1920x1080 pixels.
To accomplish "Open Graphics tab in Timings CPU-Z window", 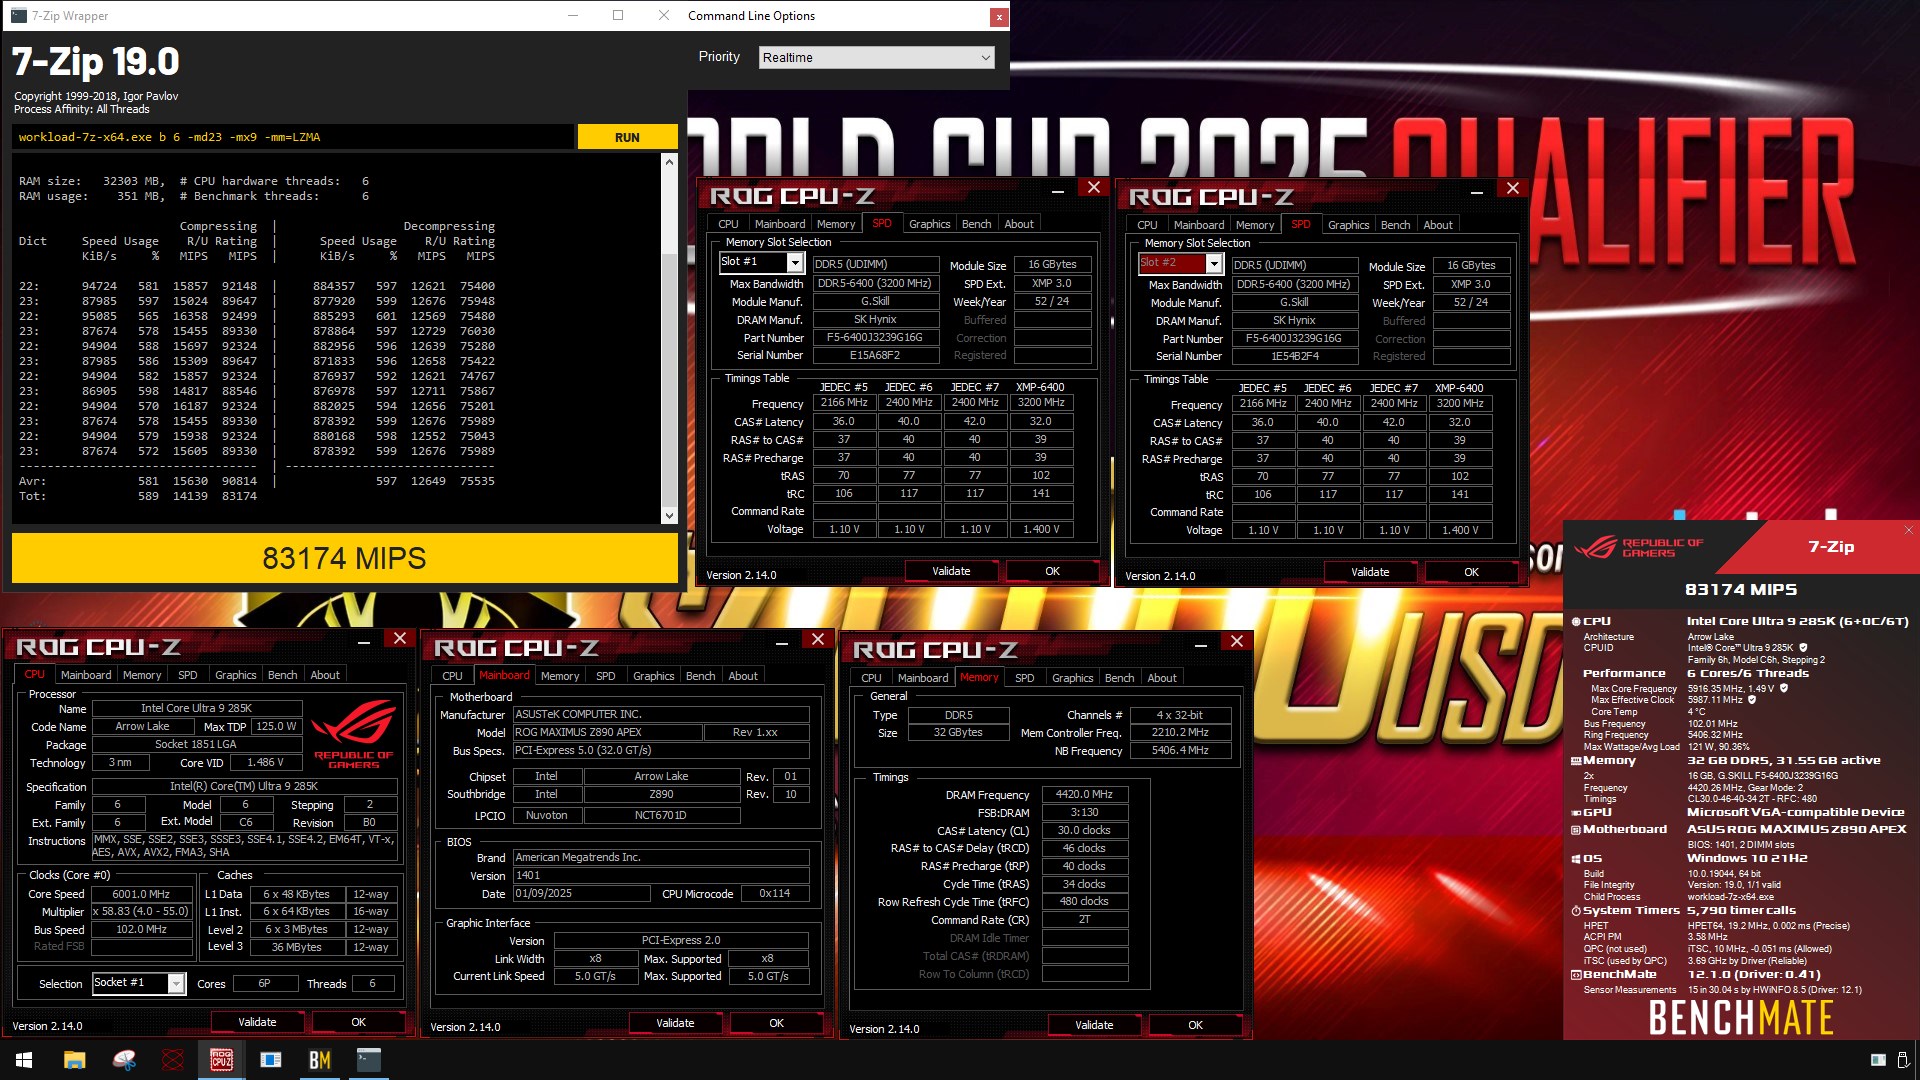I will point(1072,678).
